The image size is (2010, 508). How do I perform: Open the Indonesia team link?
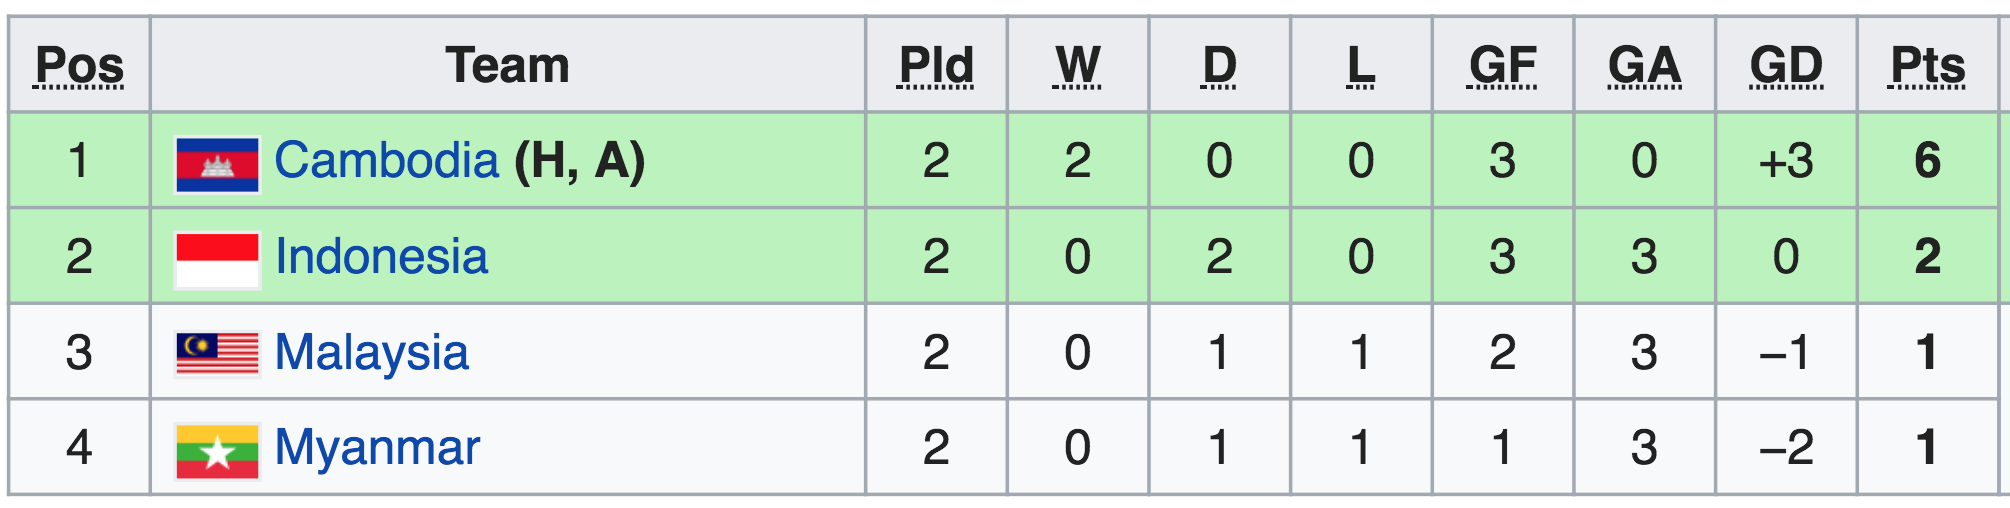tap(381, 257)
